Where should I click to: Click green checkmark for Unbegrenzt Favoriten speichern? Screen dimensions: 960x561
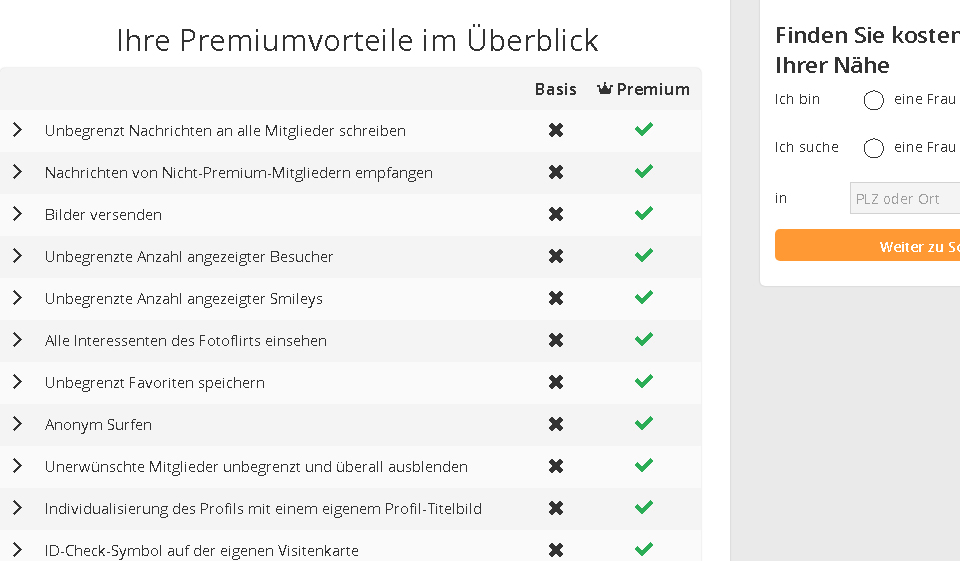(644, 381)
